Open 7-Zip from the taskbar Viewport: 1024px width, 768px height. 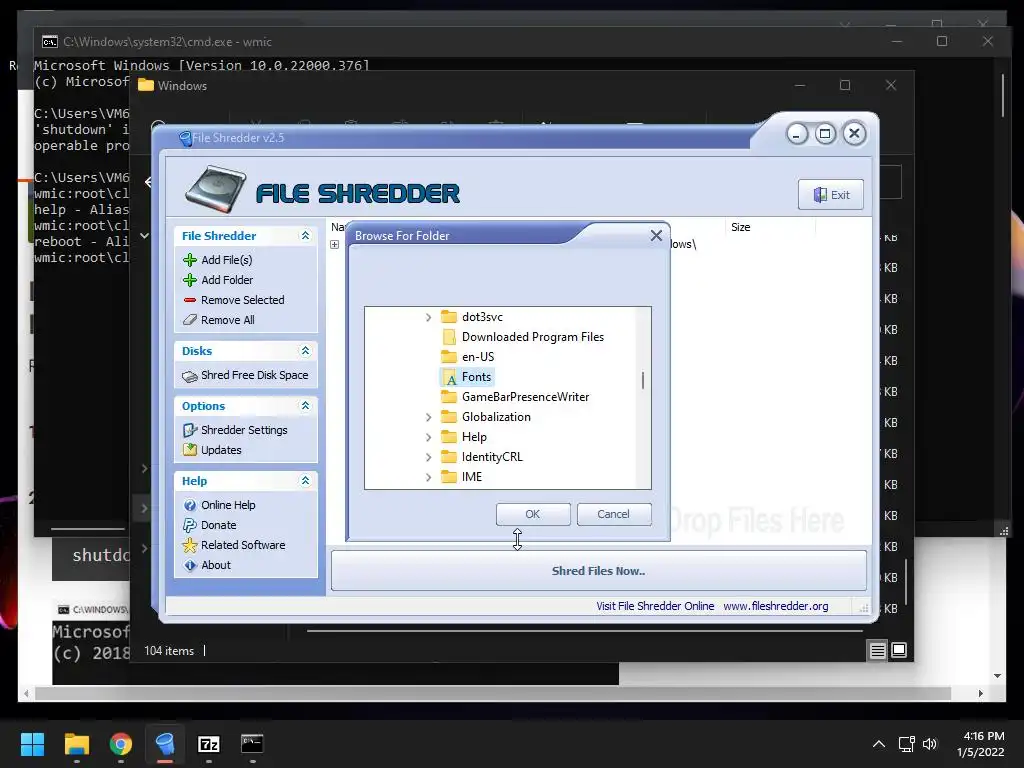click(x=208, y=744)
